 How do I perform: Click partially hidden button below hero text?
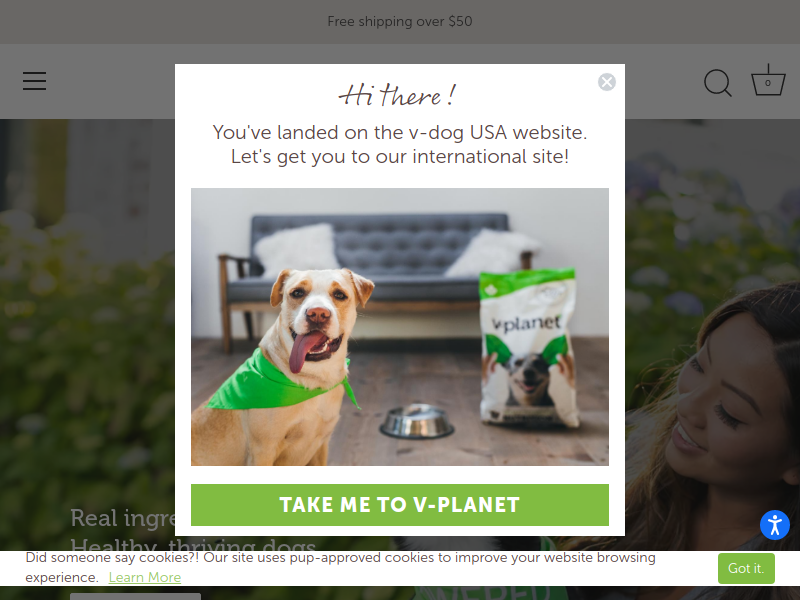135,596
